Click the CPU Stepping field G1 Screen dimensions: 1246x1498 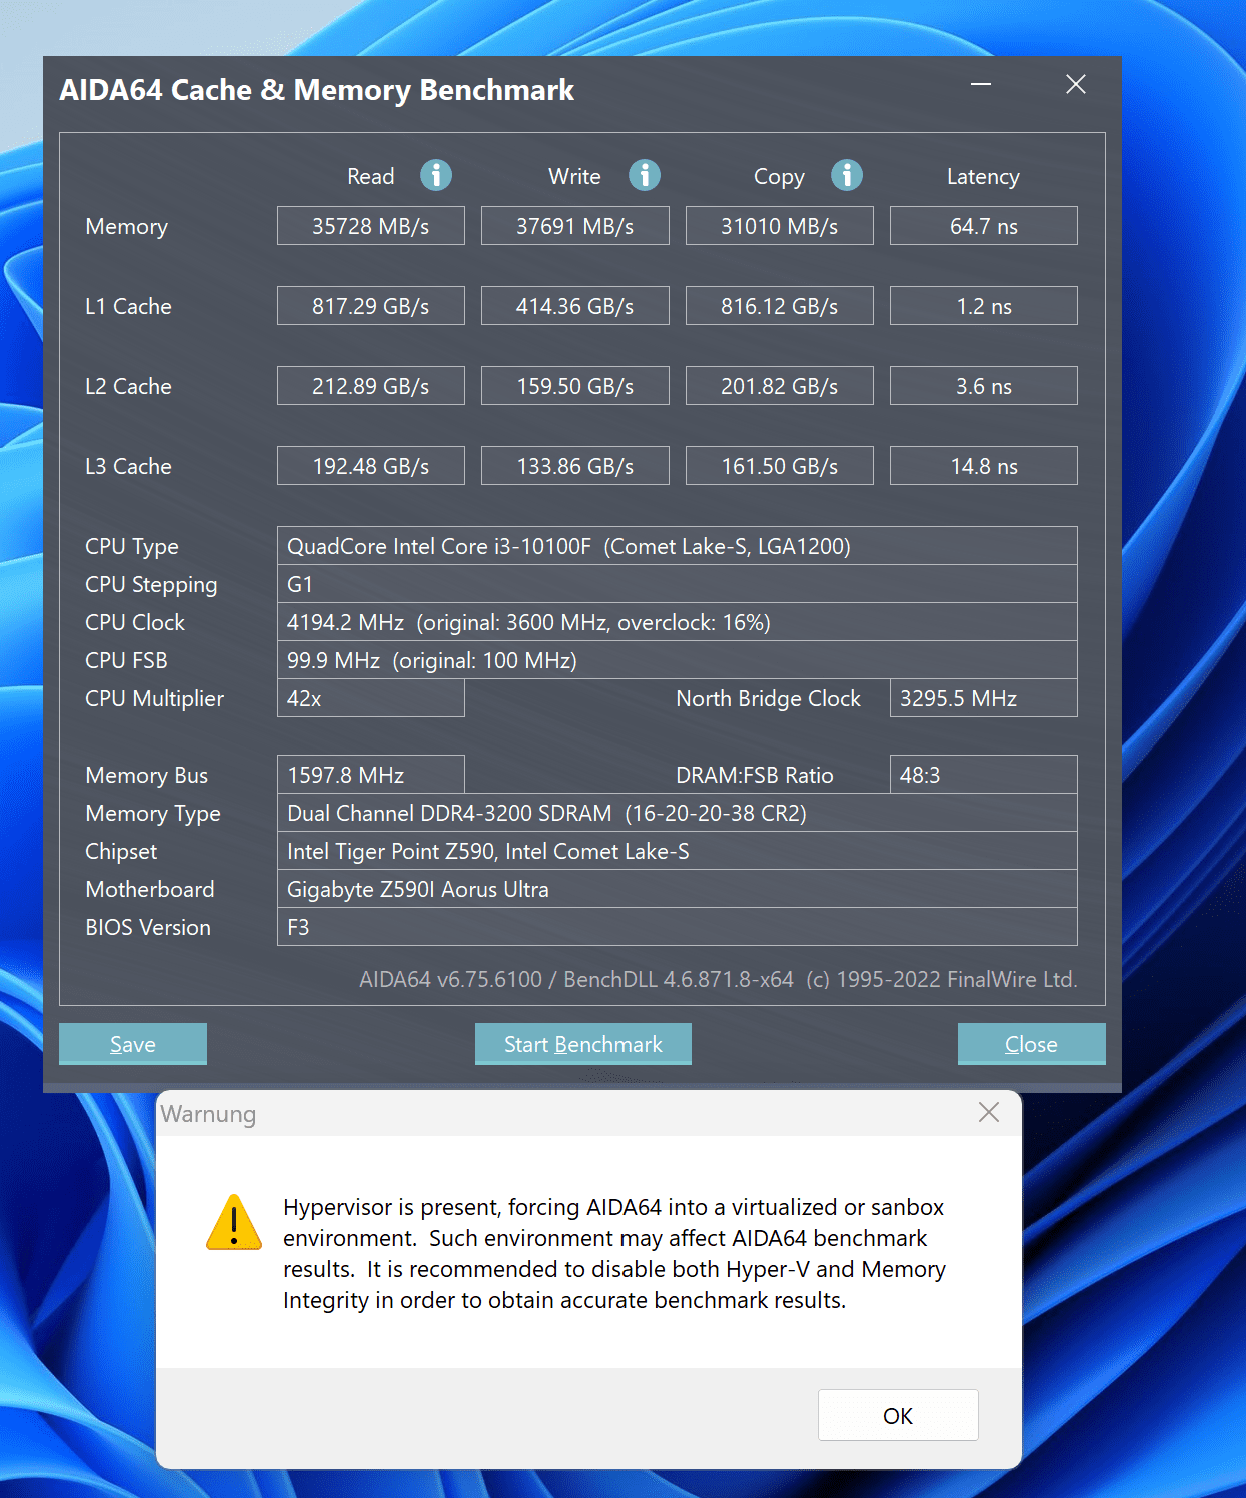coord(677,584)
